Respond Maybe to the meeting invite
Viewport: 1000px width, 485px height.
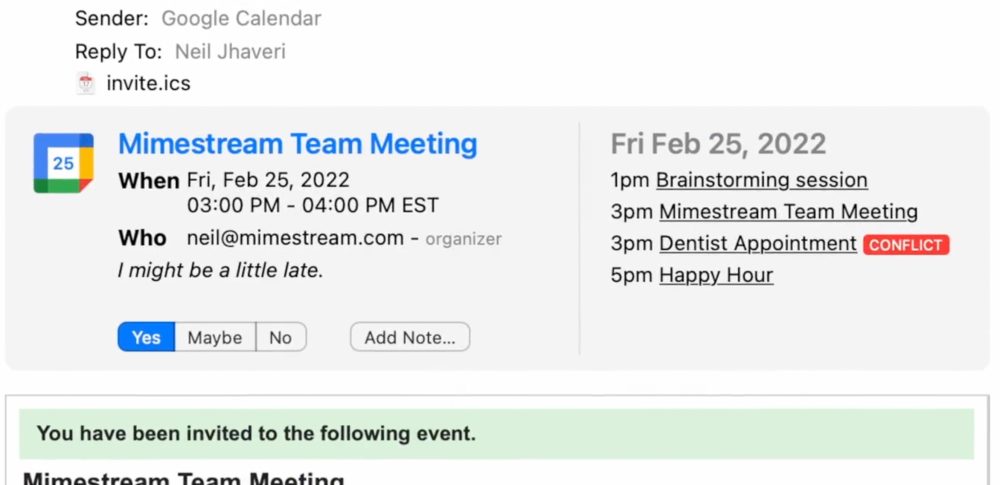pos(215,337)
